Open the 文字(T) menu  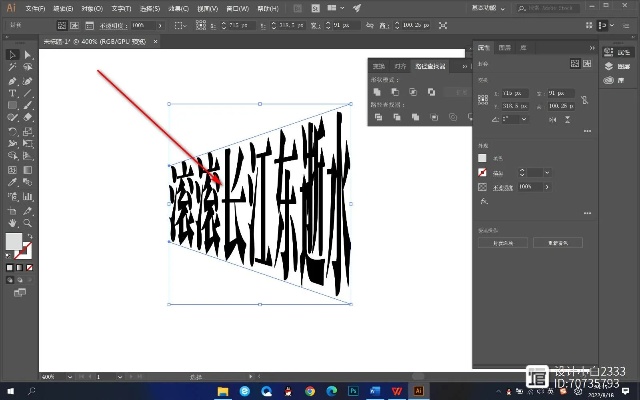click(121, 9)
